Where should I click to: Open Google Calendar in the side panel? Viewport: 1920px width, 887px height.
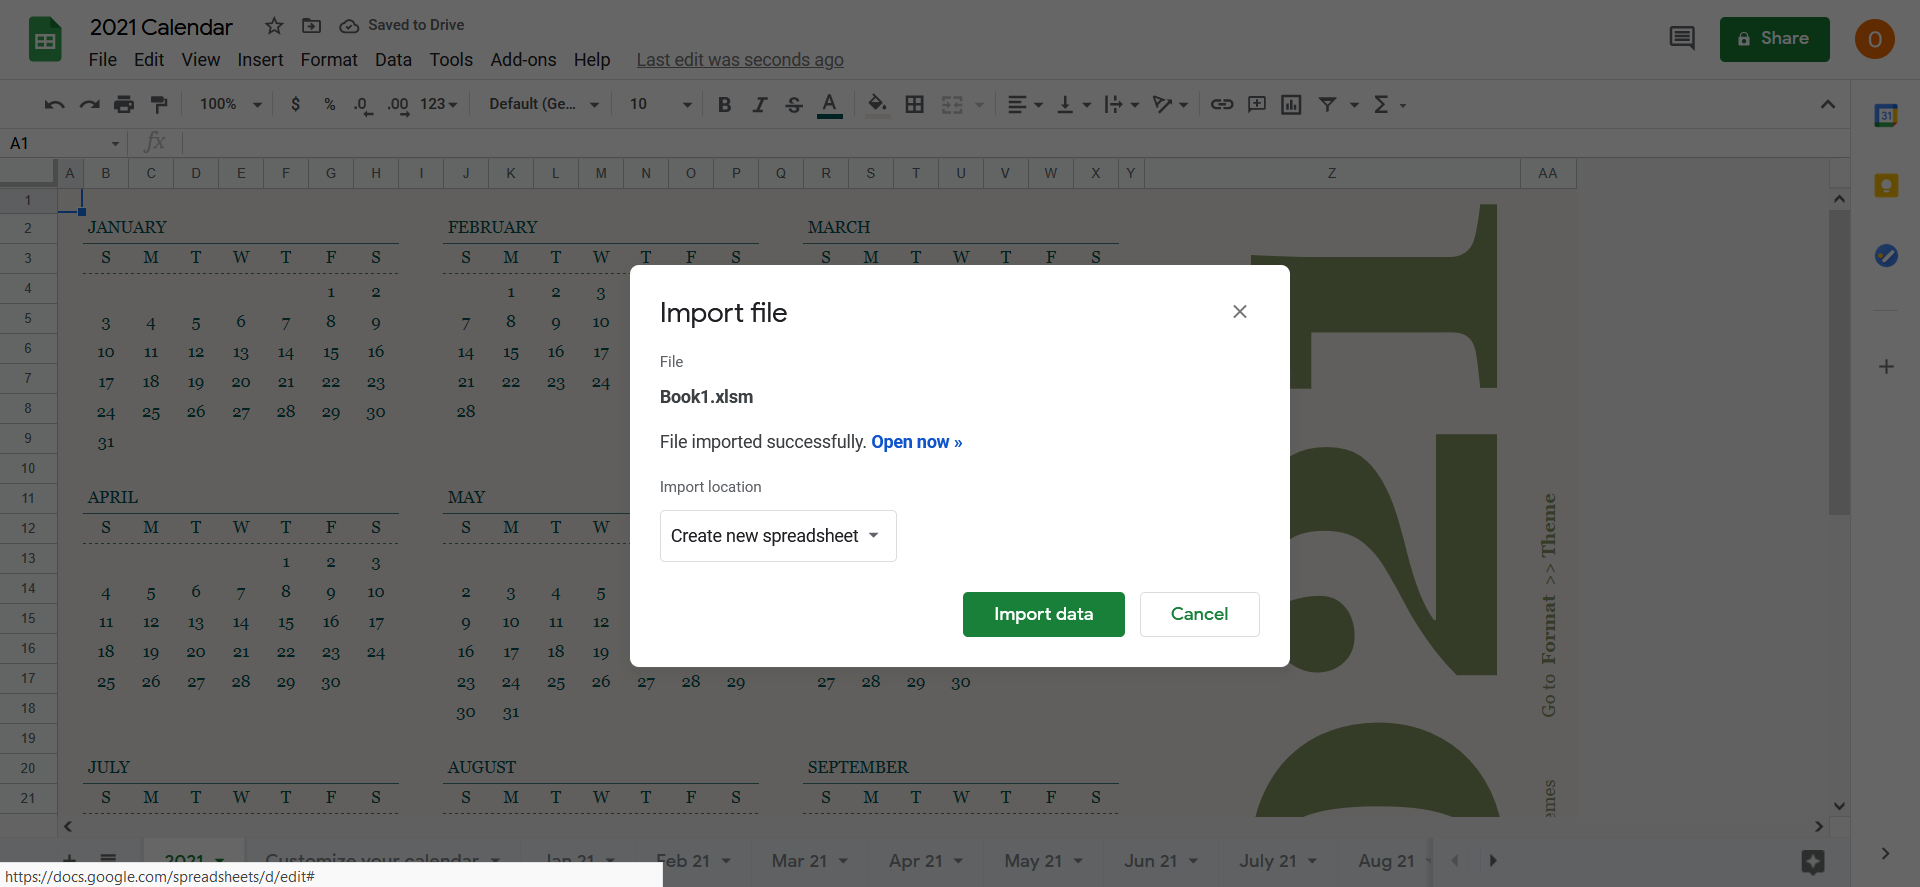(1886, 116)
